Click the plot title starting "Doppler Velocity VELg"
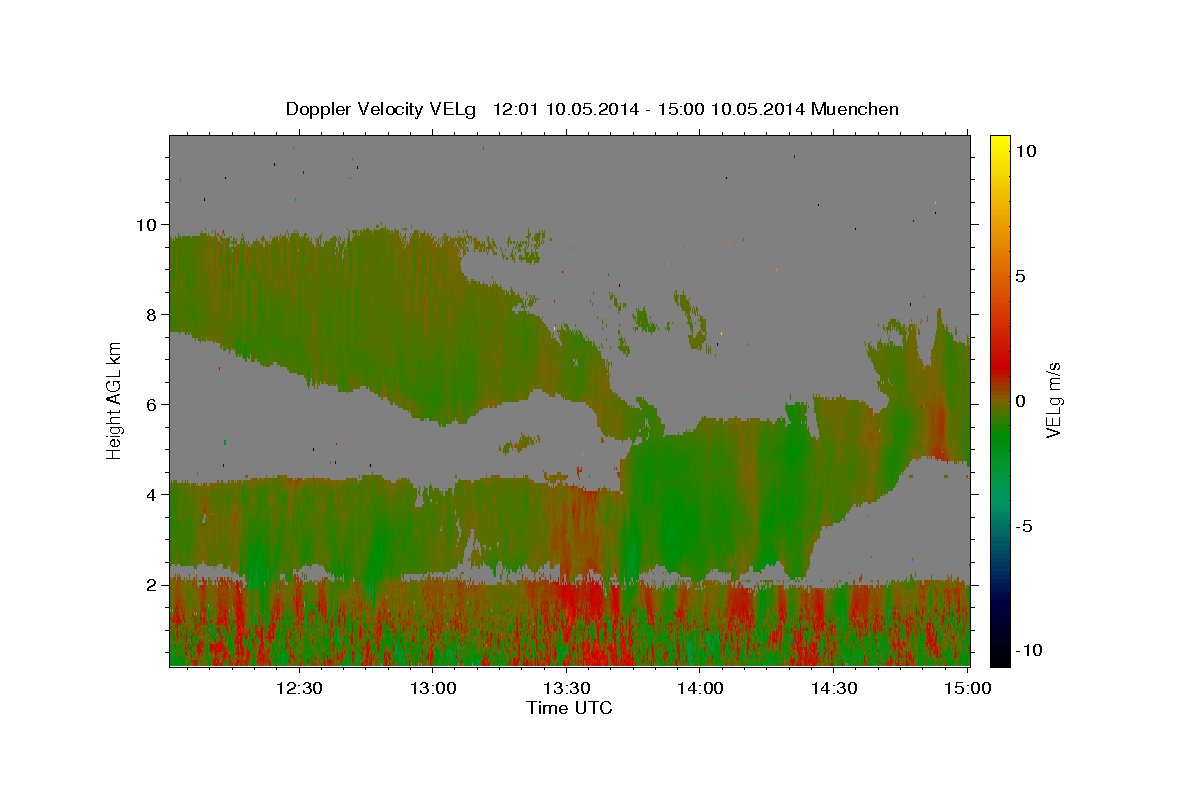Viewport: 1200px width, 800px height. [x=592, y=109]
